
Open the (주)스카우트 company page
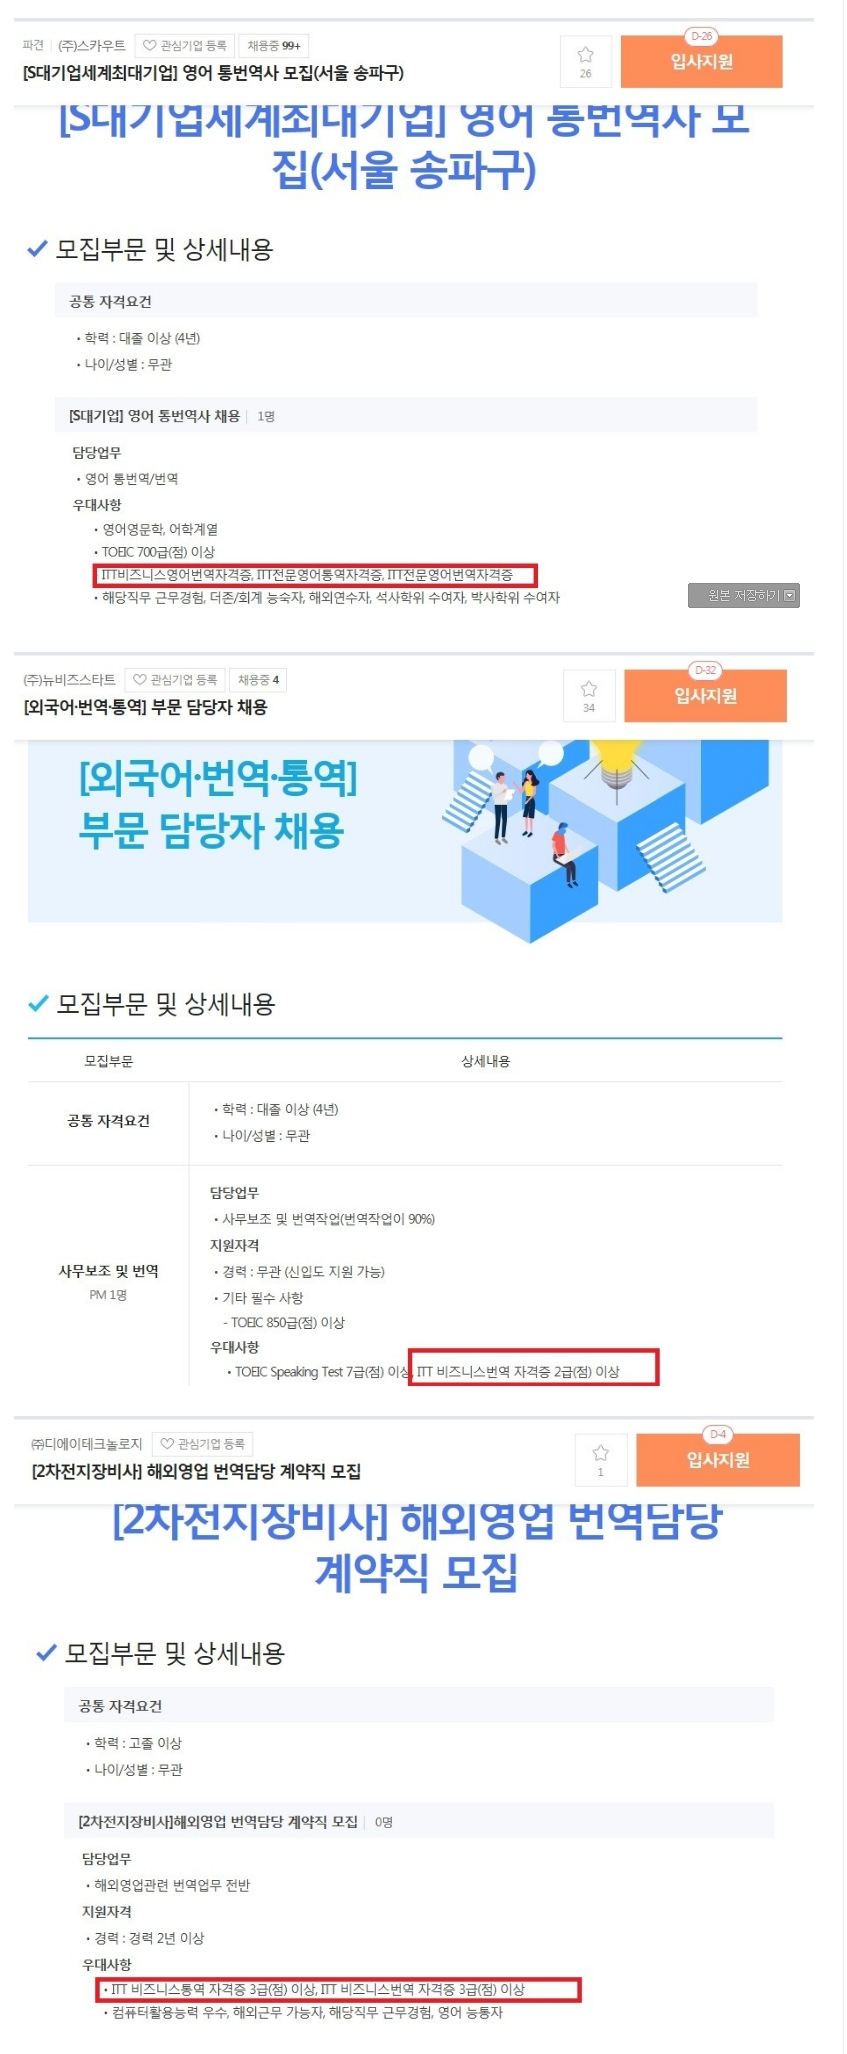[x=92, y=46]
